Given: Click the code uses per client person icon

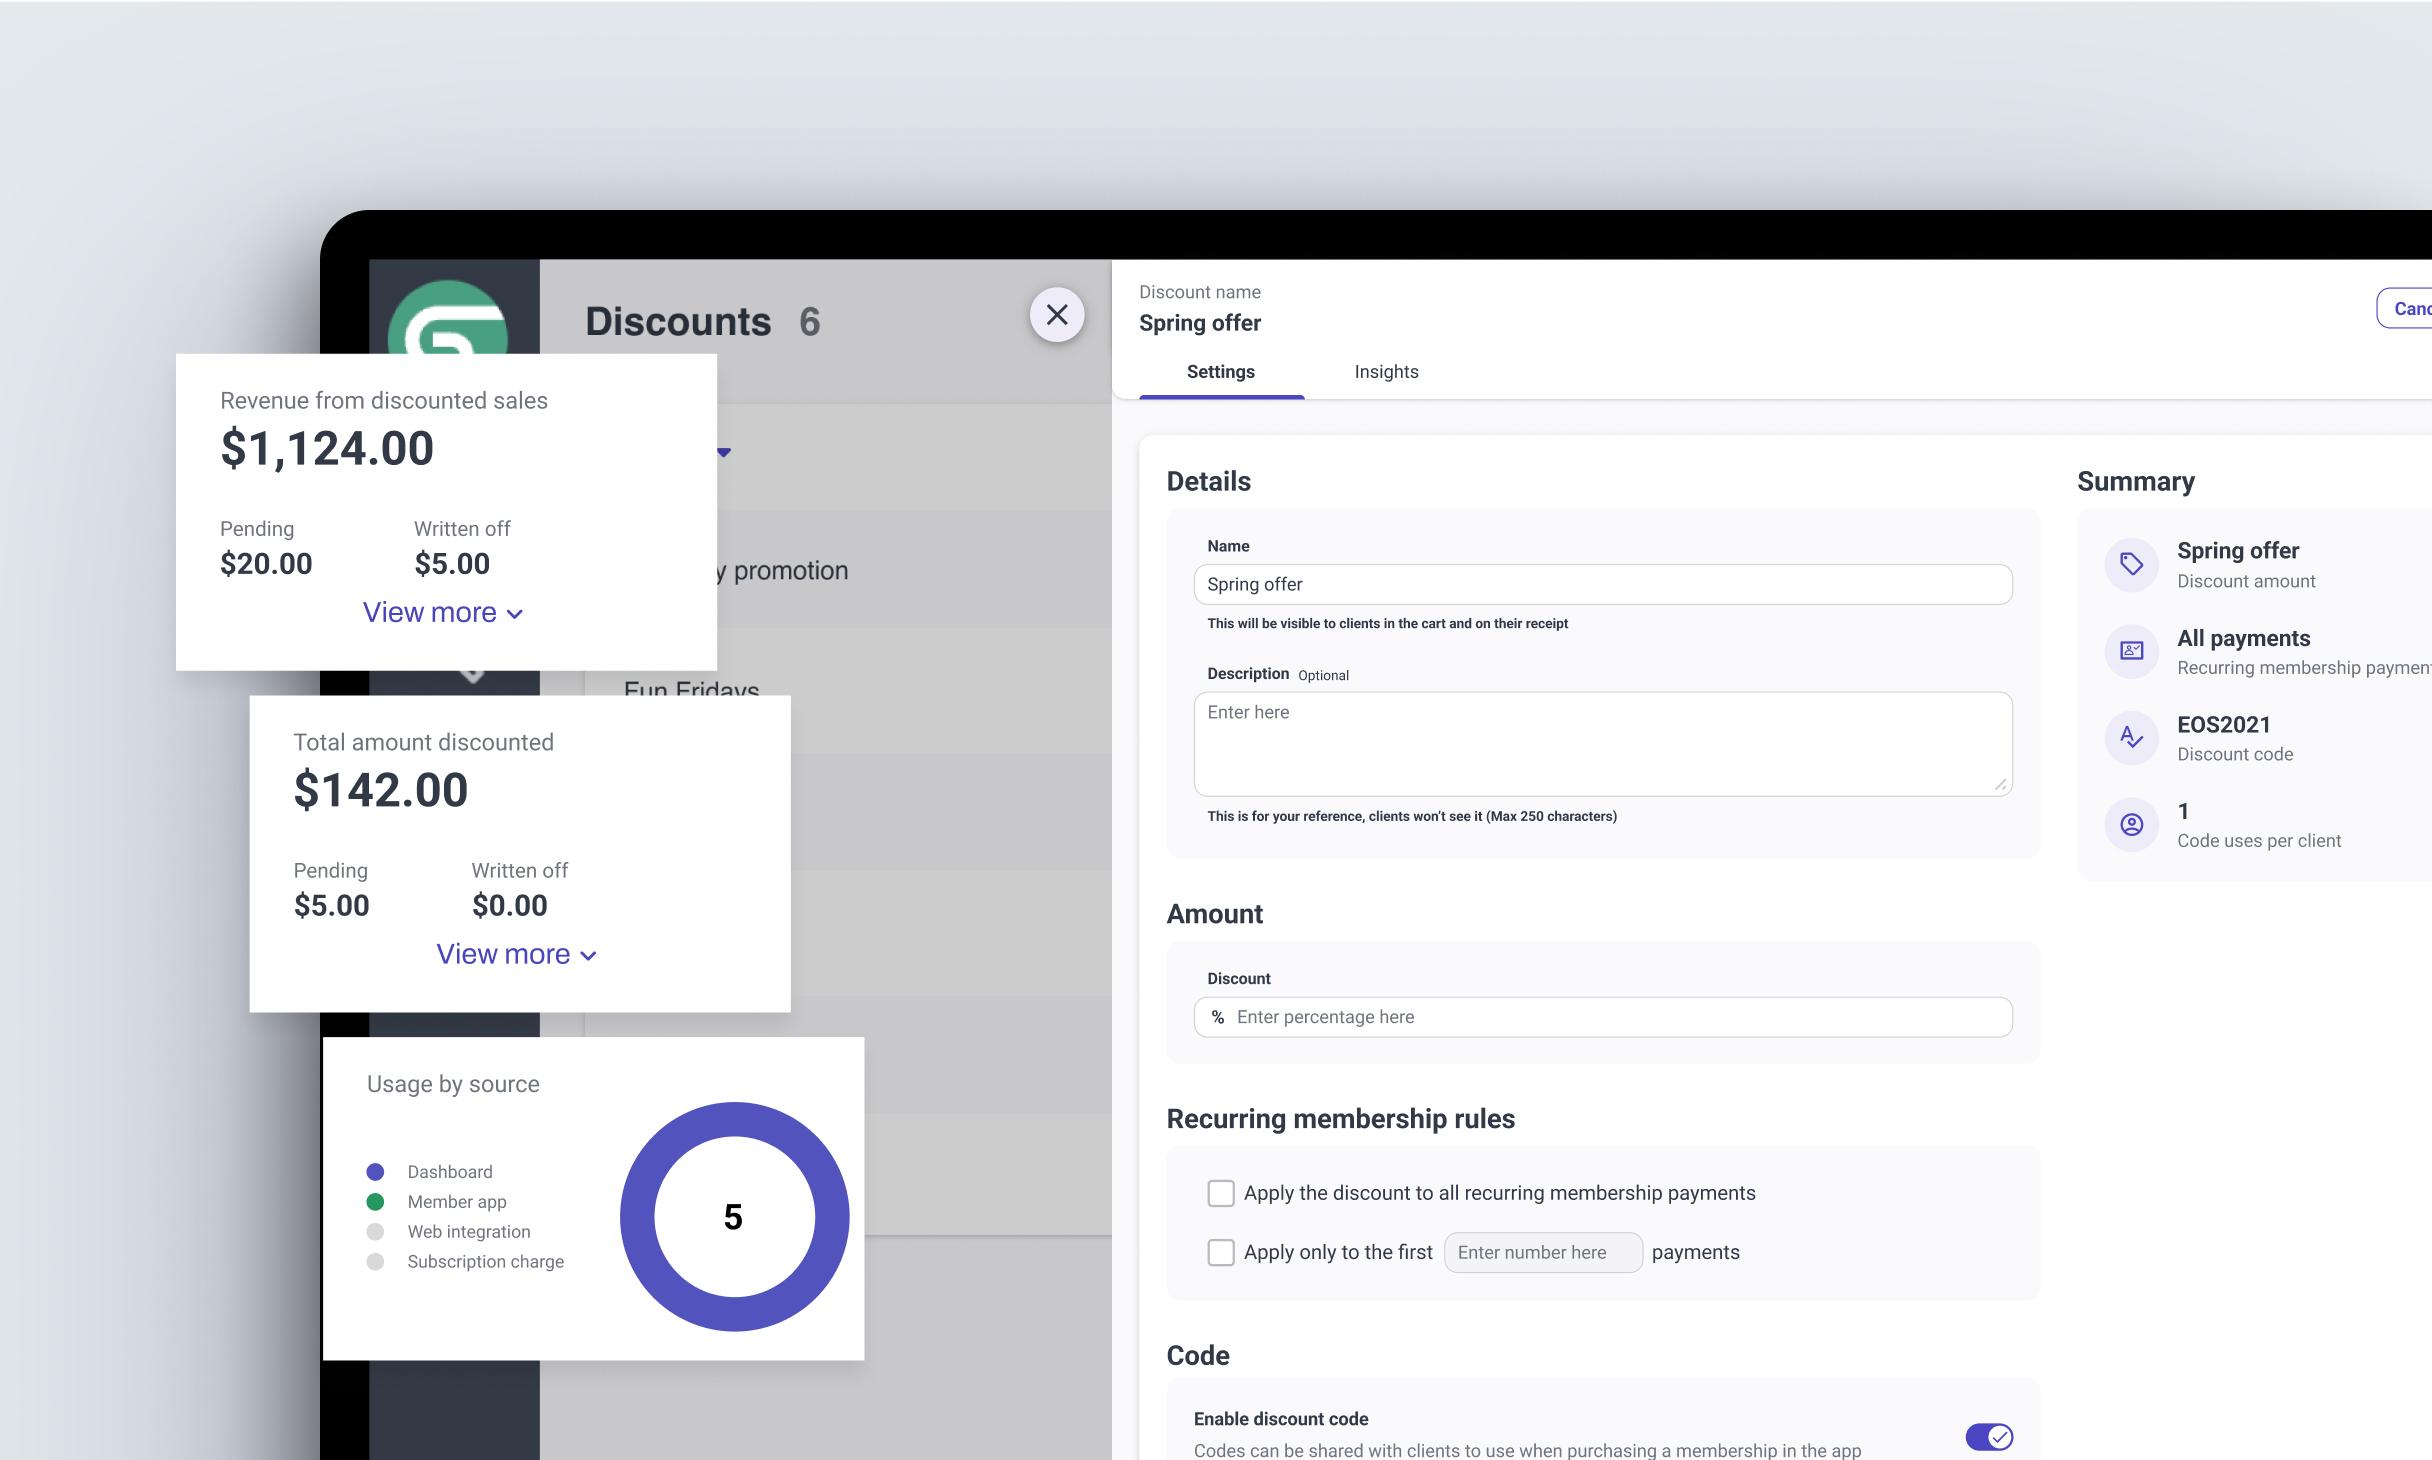Looking at the screenshot, I should (x=2131, y=824).
